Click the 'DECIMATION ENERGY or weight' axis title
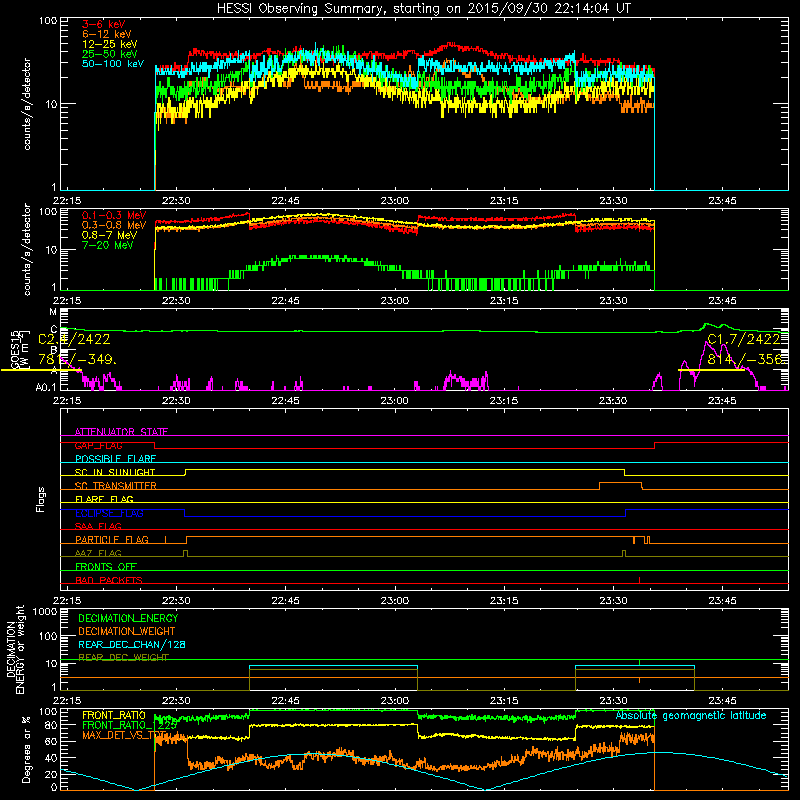800x800 pixels. [15, 649]
